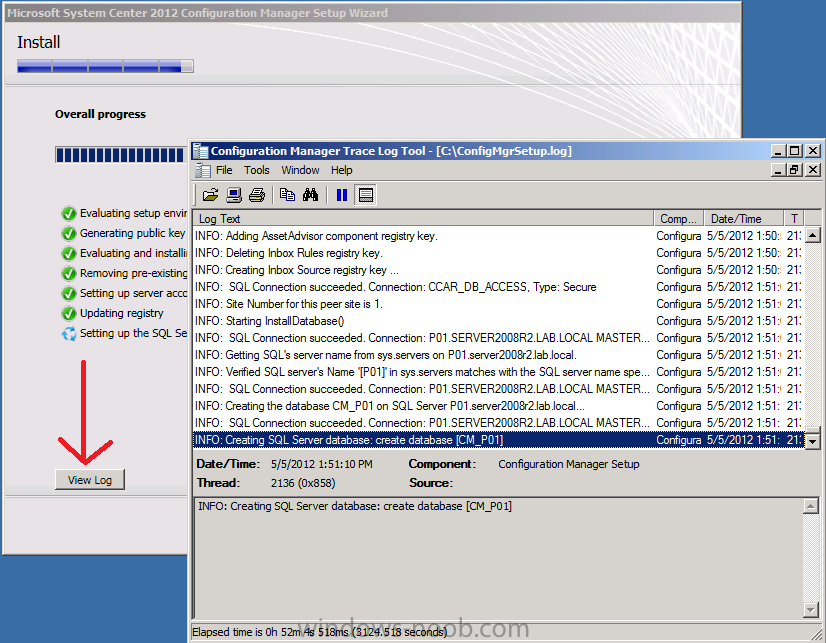Click the details pane scroll down arrow
This screenshot has width=826, height=643.
click(811, 610)
